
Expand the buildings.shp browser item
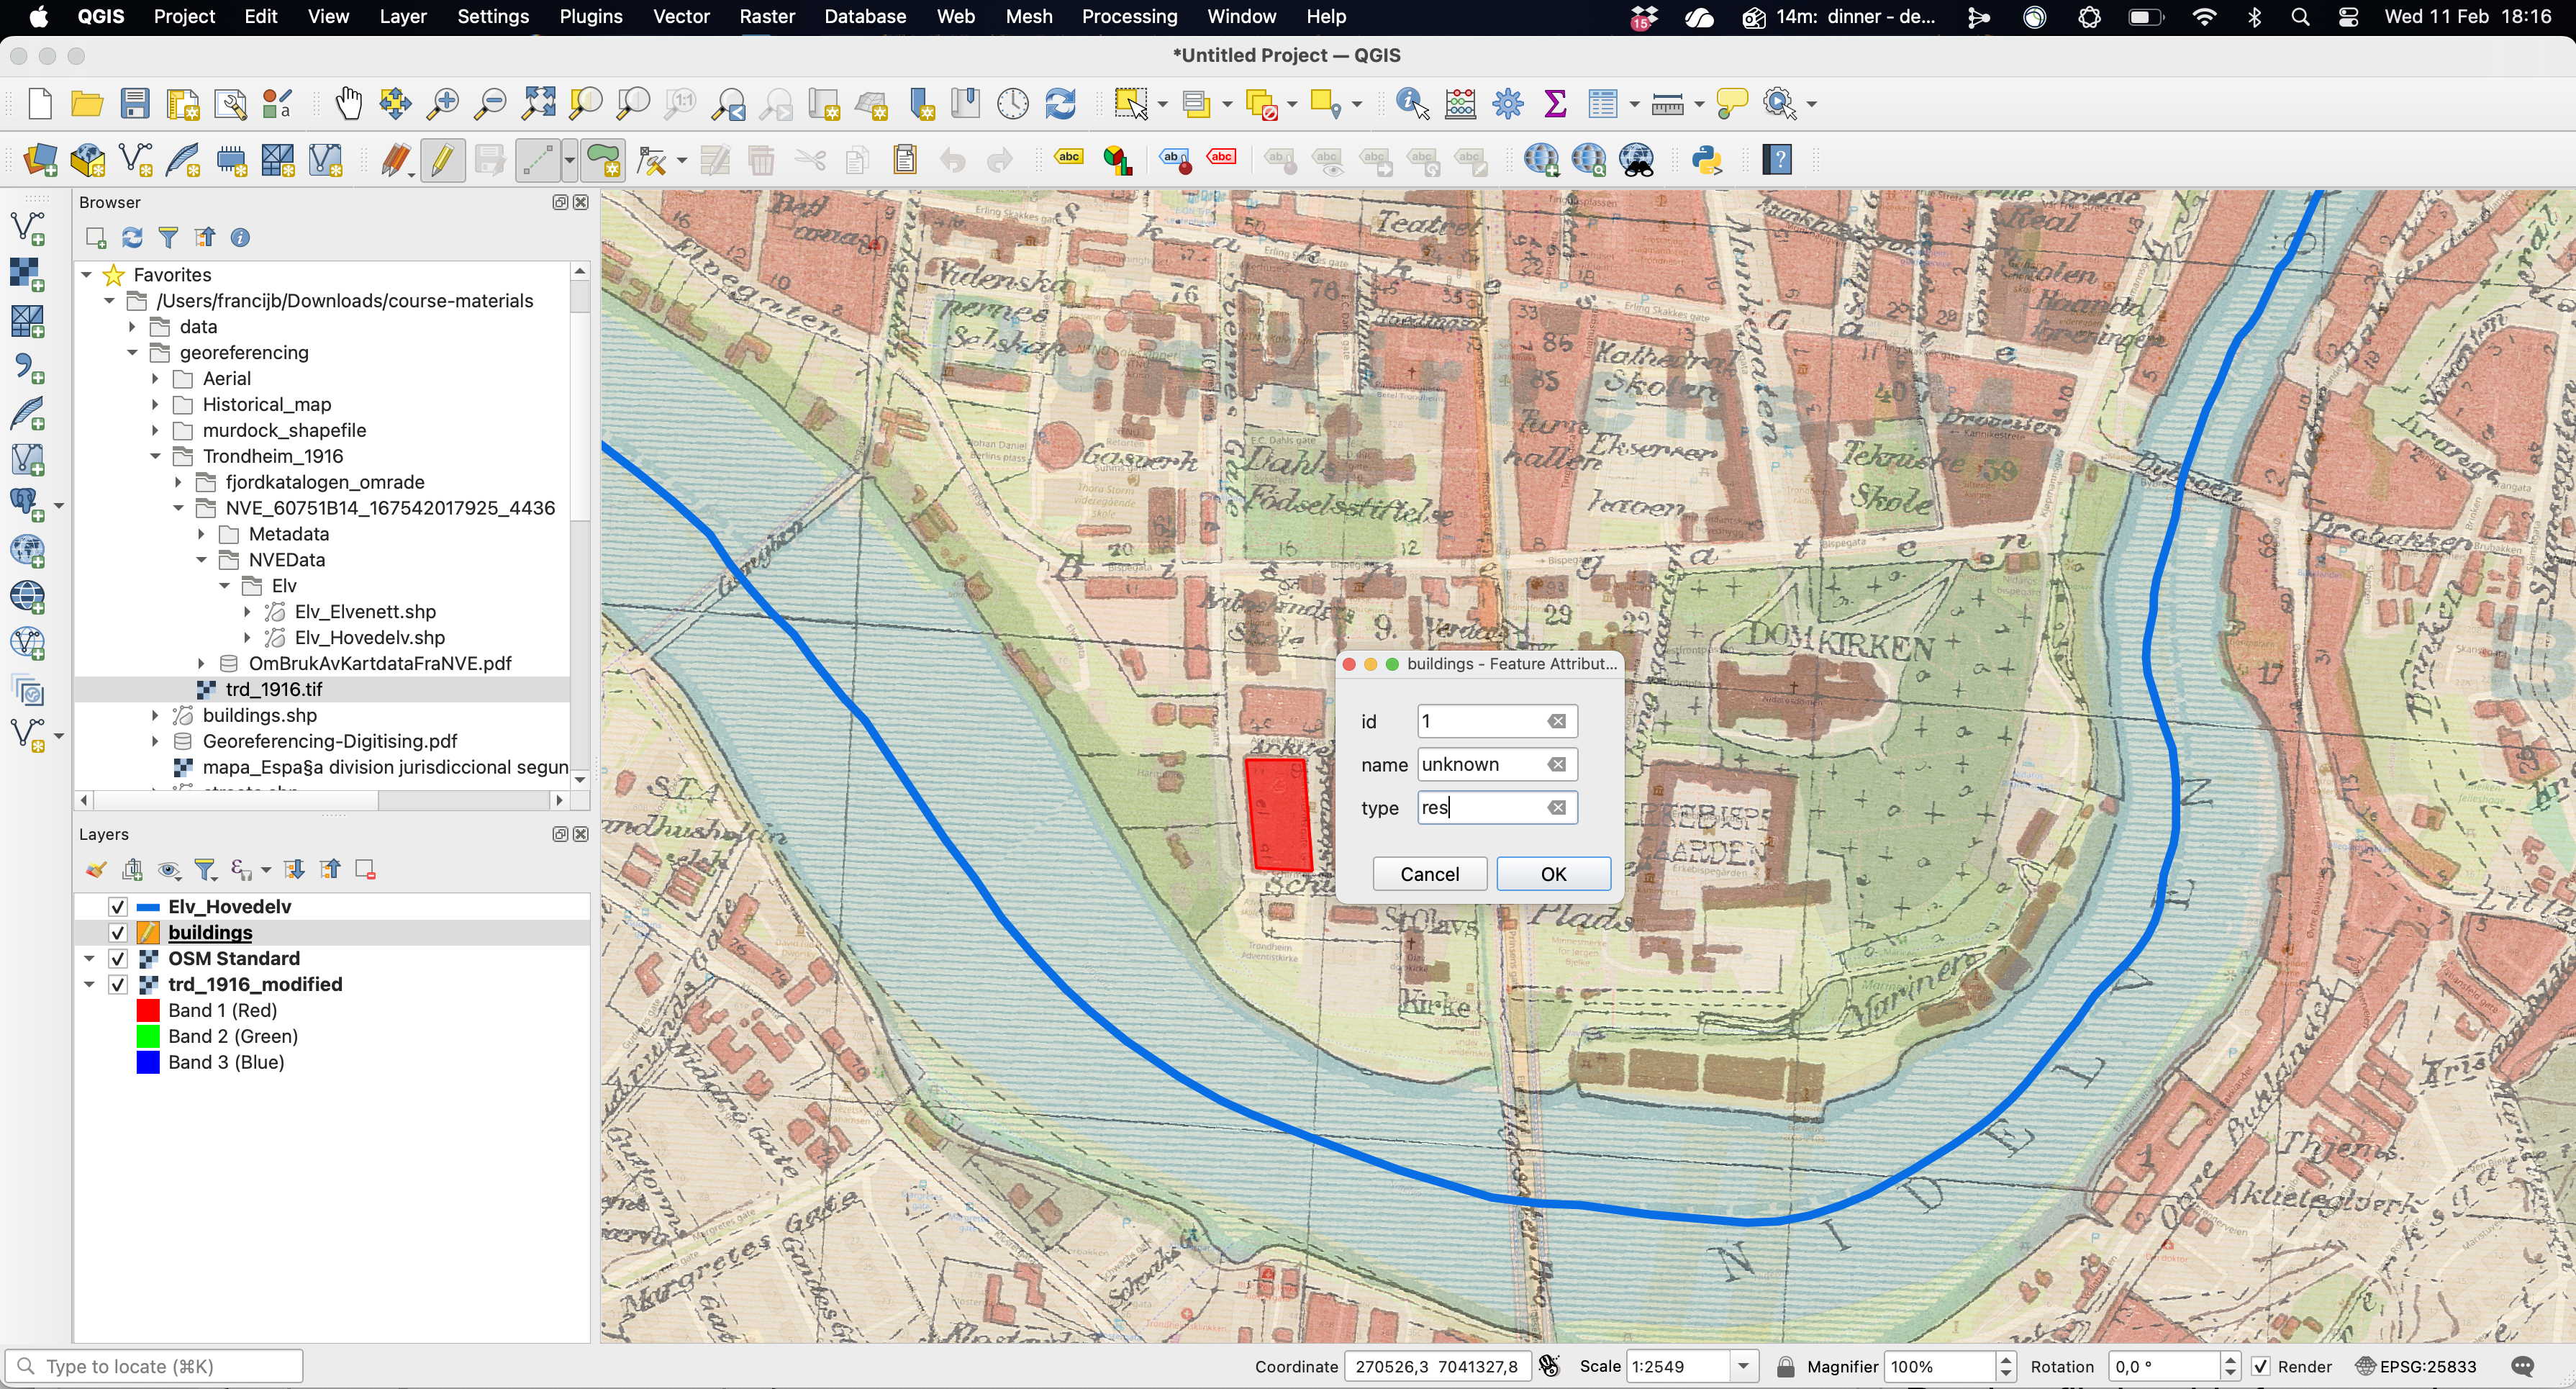pyautogui.click(x=155, y=715)
